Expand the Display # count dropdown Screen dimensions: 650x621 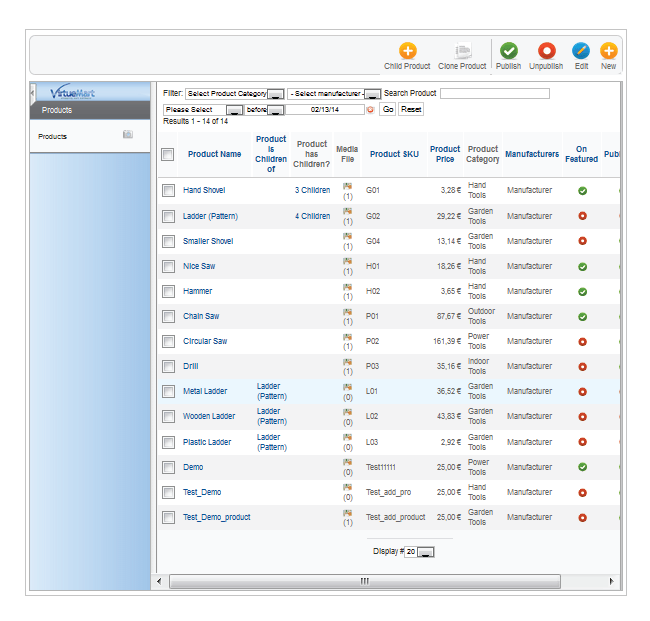tap(425, 552)
